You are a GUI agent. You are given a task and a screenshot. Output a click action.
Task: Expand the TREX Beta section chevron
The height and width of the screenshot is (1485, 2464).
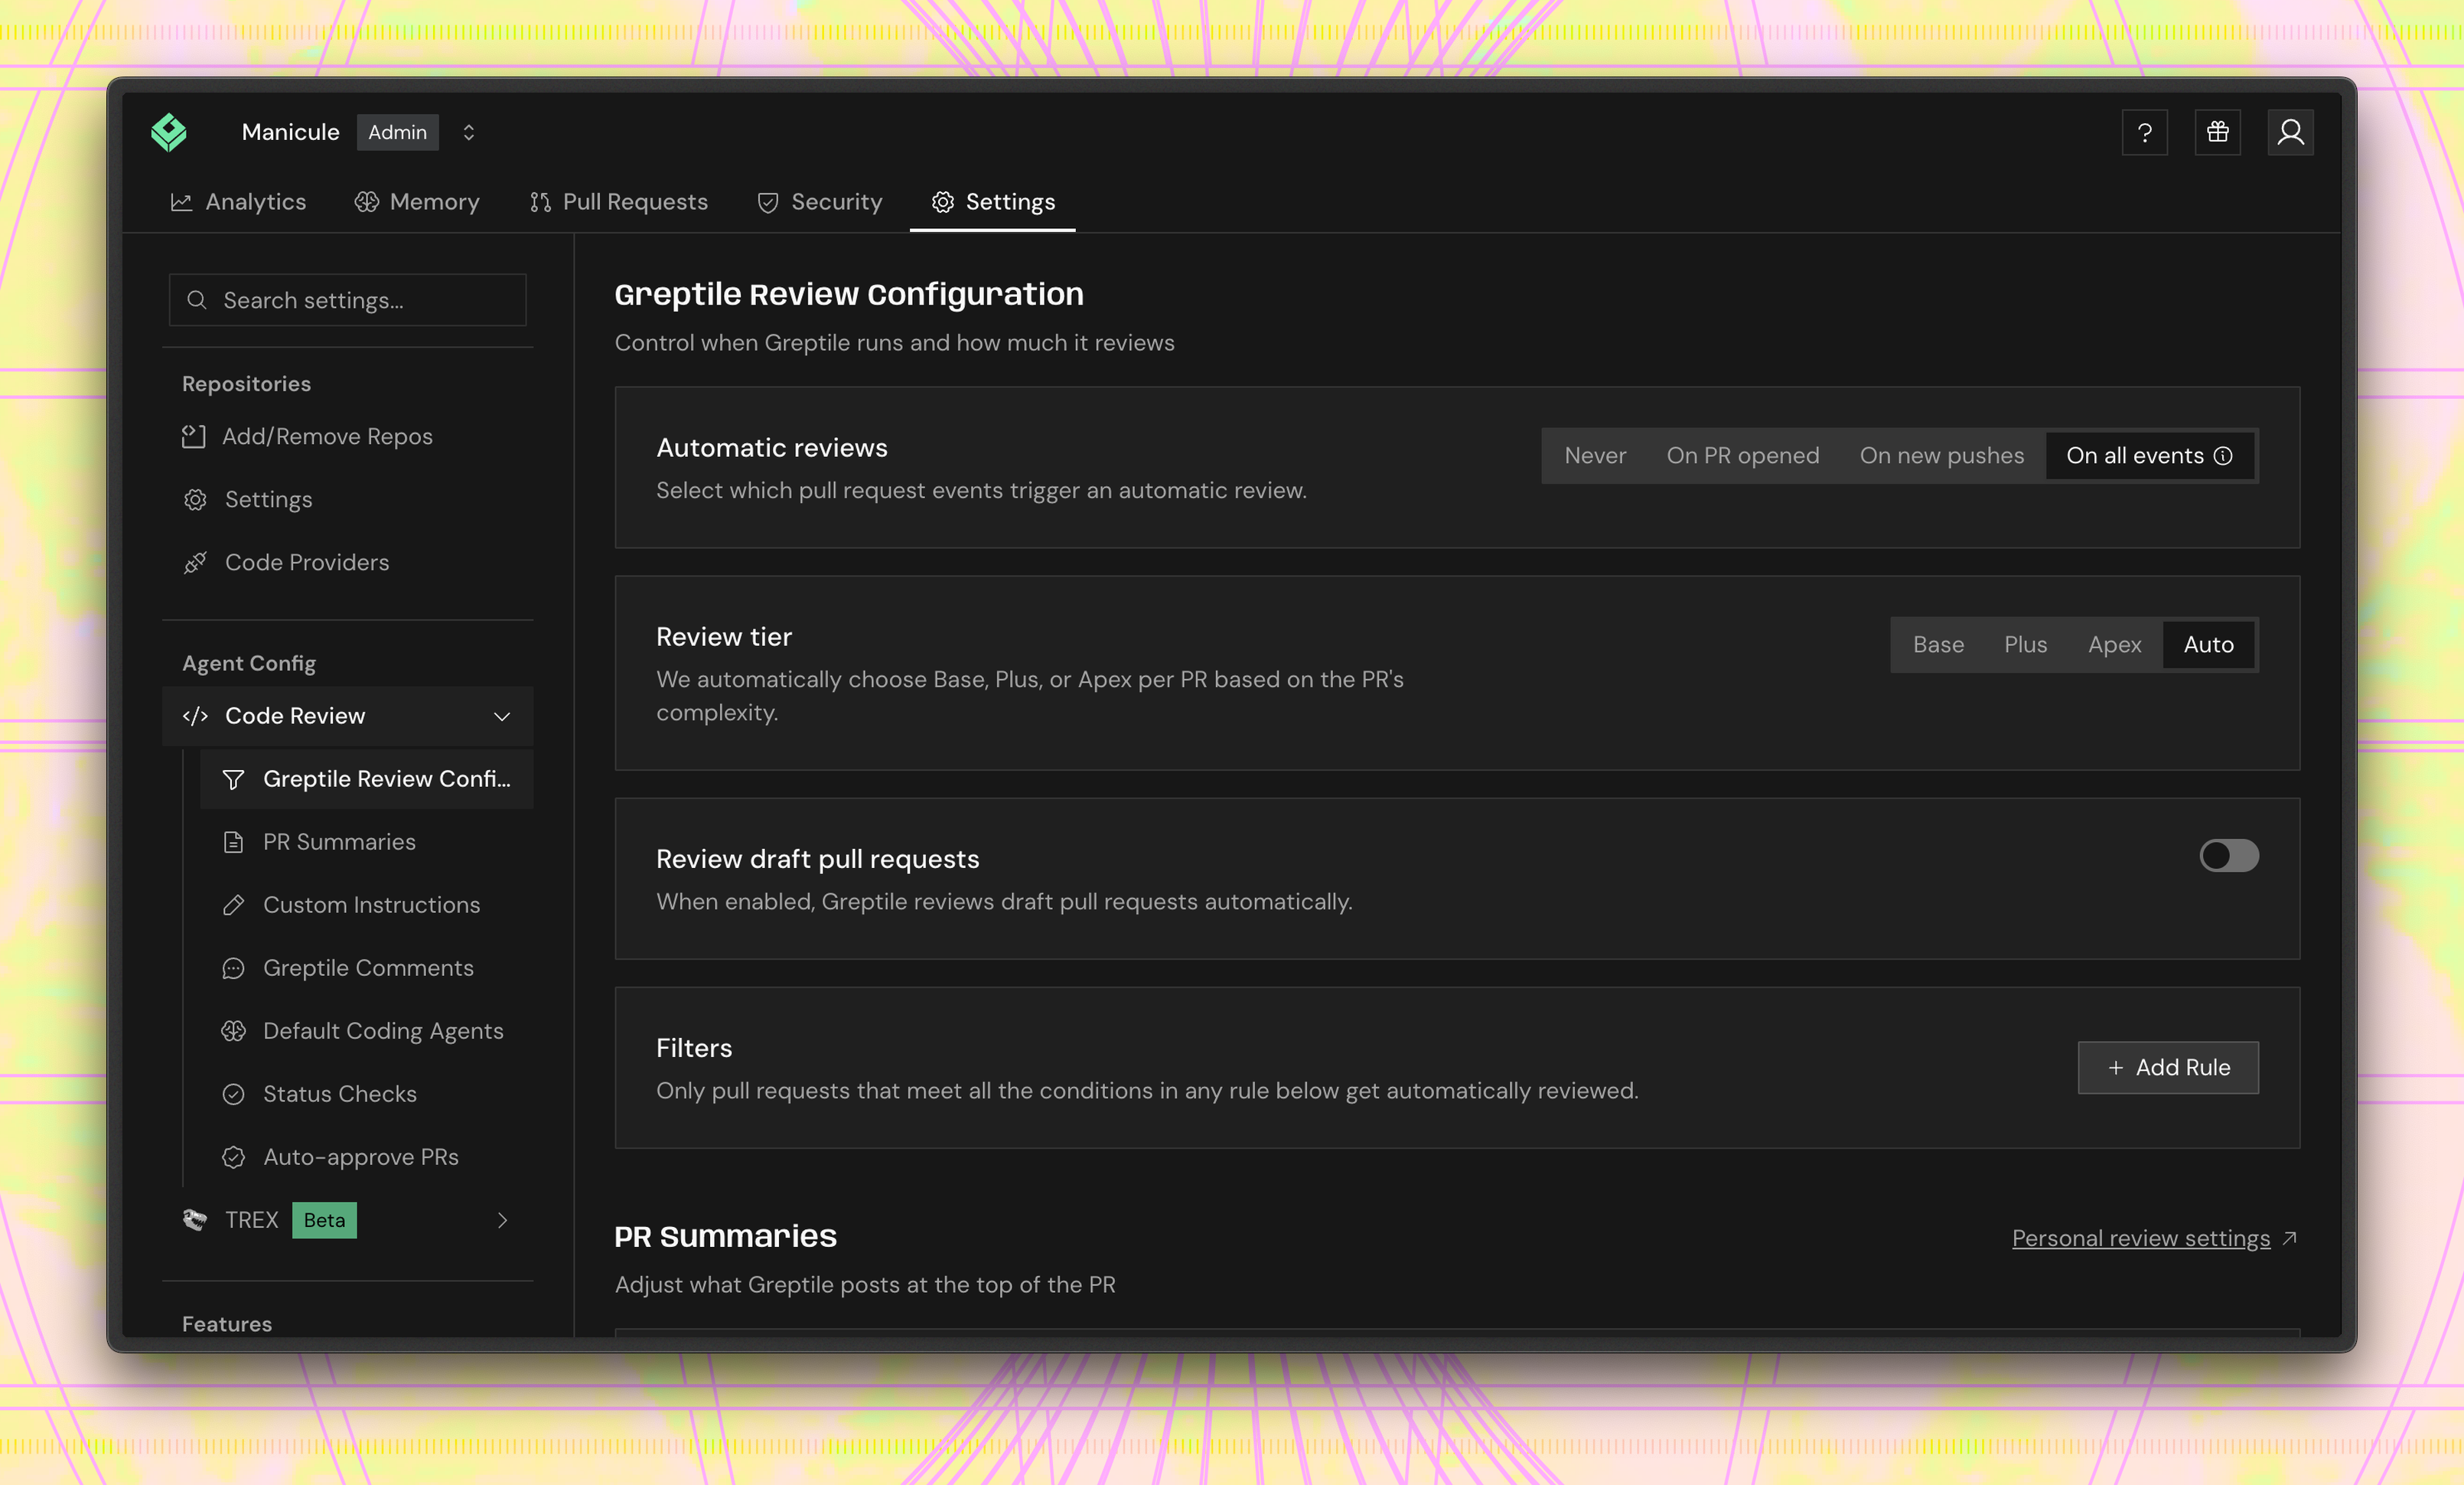click(x=502, y=1220)
